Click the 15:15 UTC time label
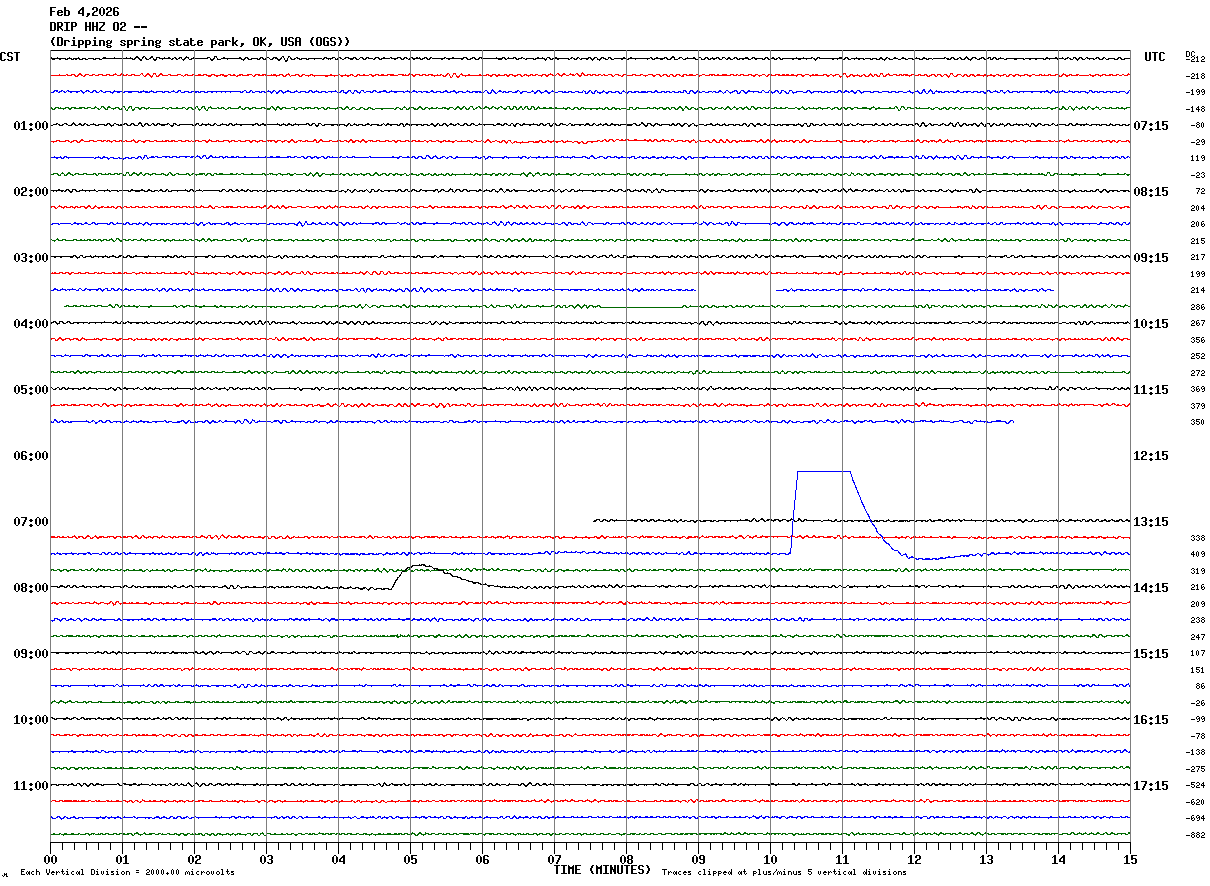The width and height of the screenshot is (1210, 886). click(x=1150, y=654)
